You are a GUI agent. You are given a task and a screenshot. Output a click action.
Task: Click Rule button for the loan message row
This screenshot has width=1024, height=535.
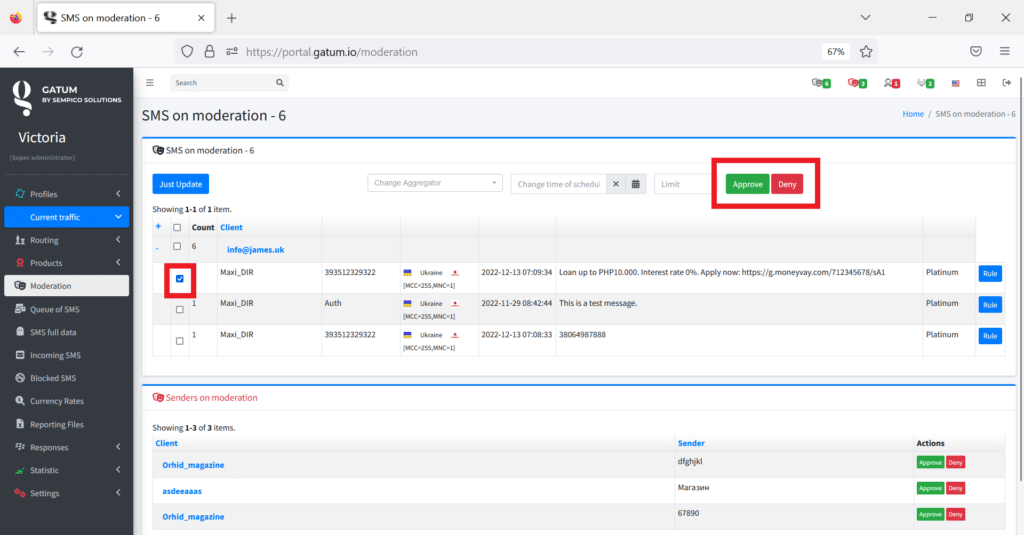coord(990,274)
